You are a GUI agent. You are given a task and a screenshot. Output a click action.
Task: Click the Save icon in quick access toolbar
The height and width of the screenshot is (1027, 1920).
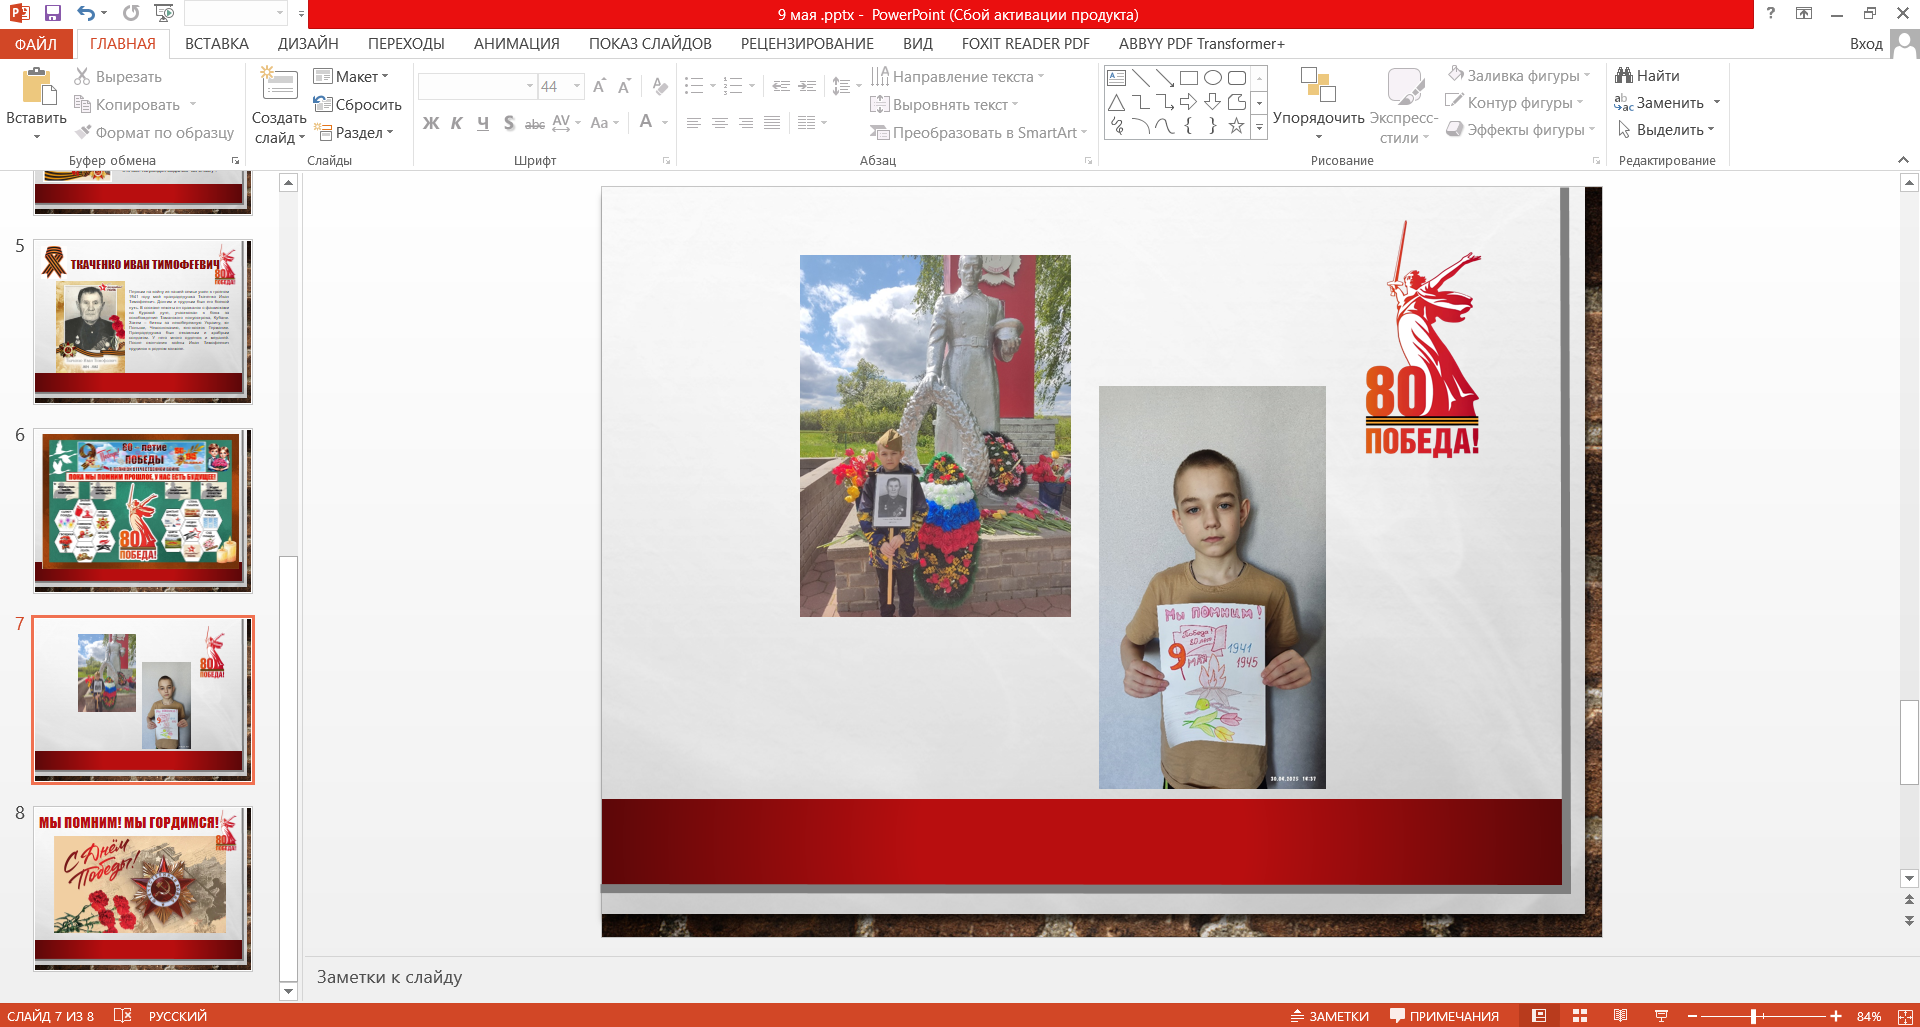click(53, 13)
